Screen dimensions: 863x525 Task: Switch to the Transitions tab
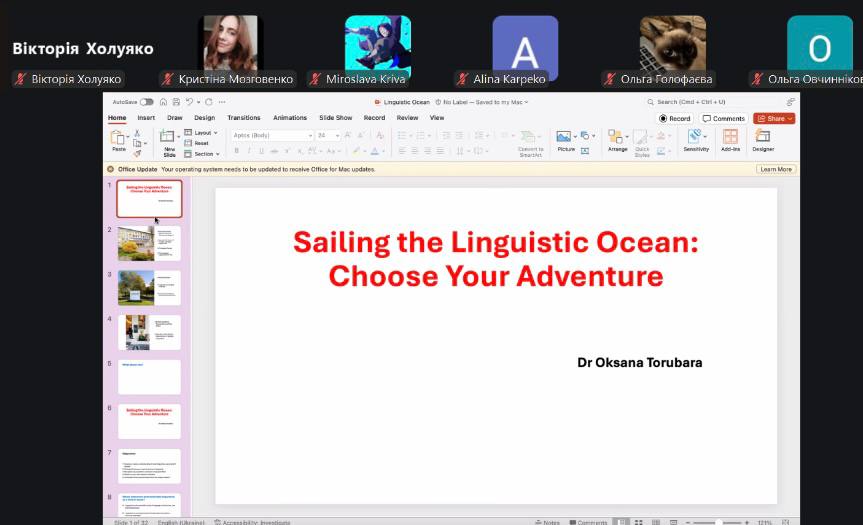[243, 118]
